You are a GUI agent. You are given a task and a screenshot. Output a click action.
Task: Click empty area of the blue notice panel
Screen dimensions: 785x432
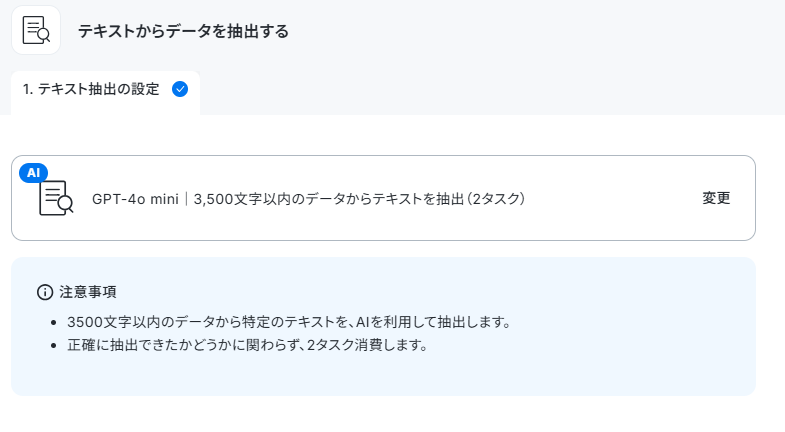click(x=601, y=370)
